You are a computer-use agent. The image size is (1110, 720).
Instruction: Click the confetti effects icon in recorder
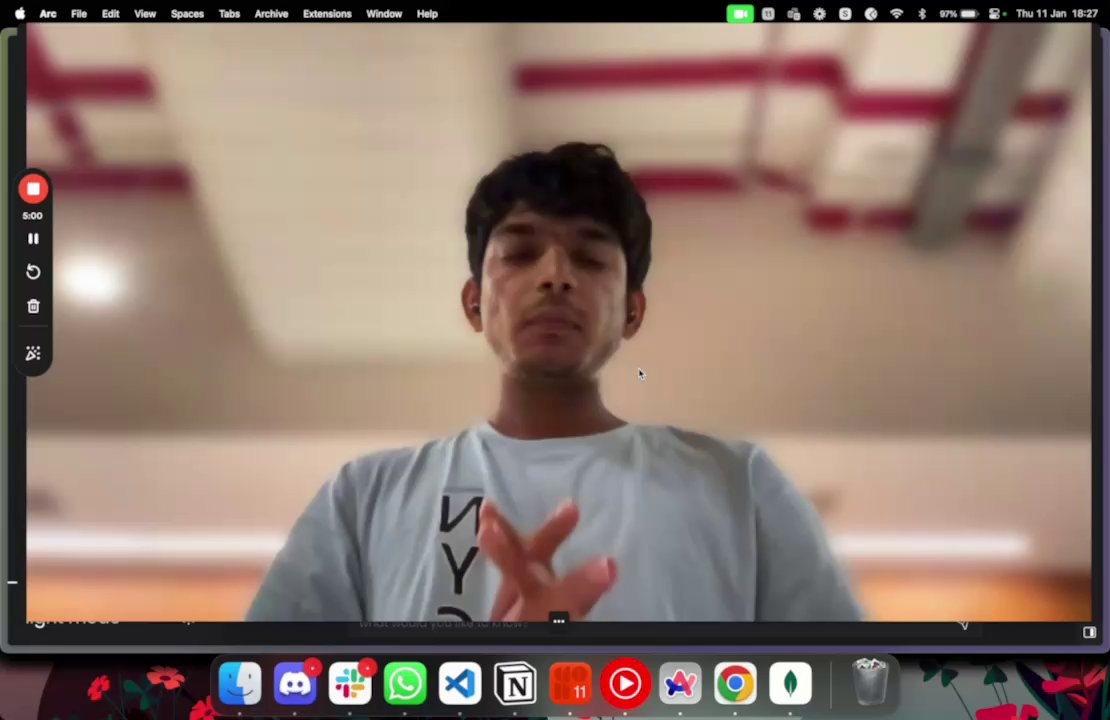point(33,353)
